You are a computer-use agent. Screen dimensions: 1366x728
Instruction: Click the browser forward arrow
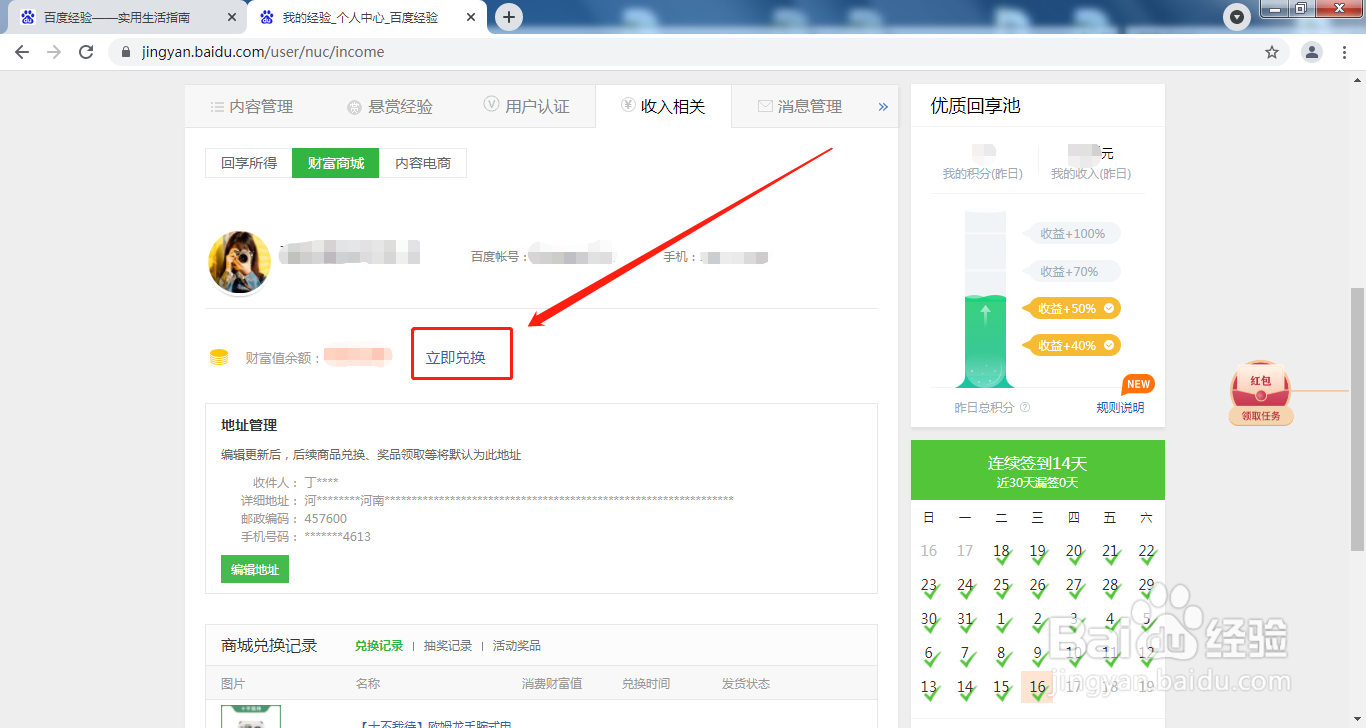(54, 52)
